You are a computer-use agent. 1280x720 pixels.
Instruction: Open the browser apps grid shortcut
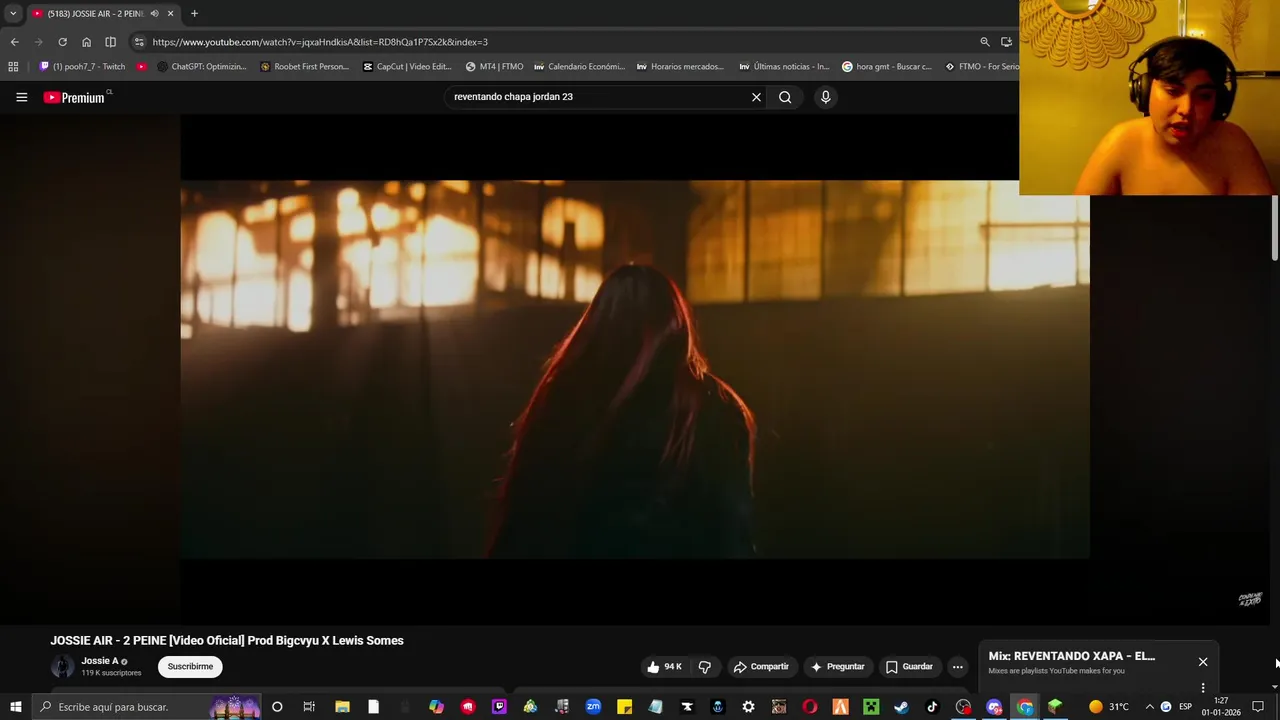(x=13, y=67)
